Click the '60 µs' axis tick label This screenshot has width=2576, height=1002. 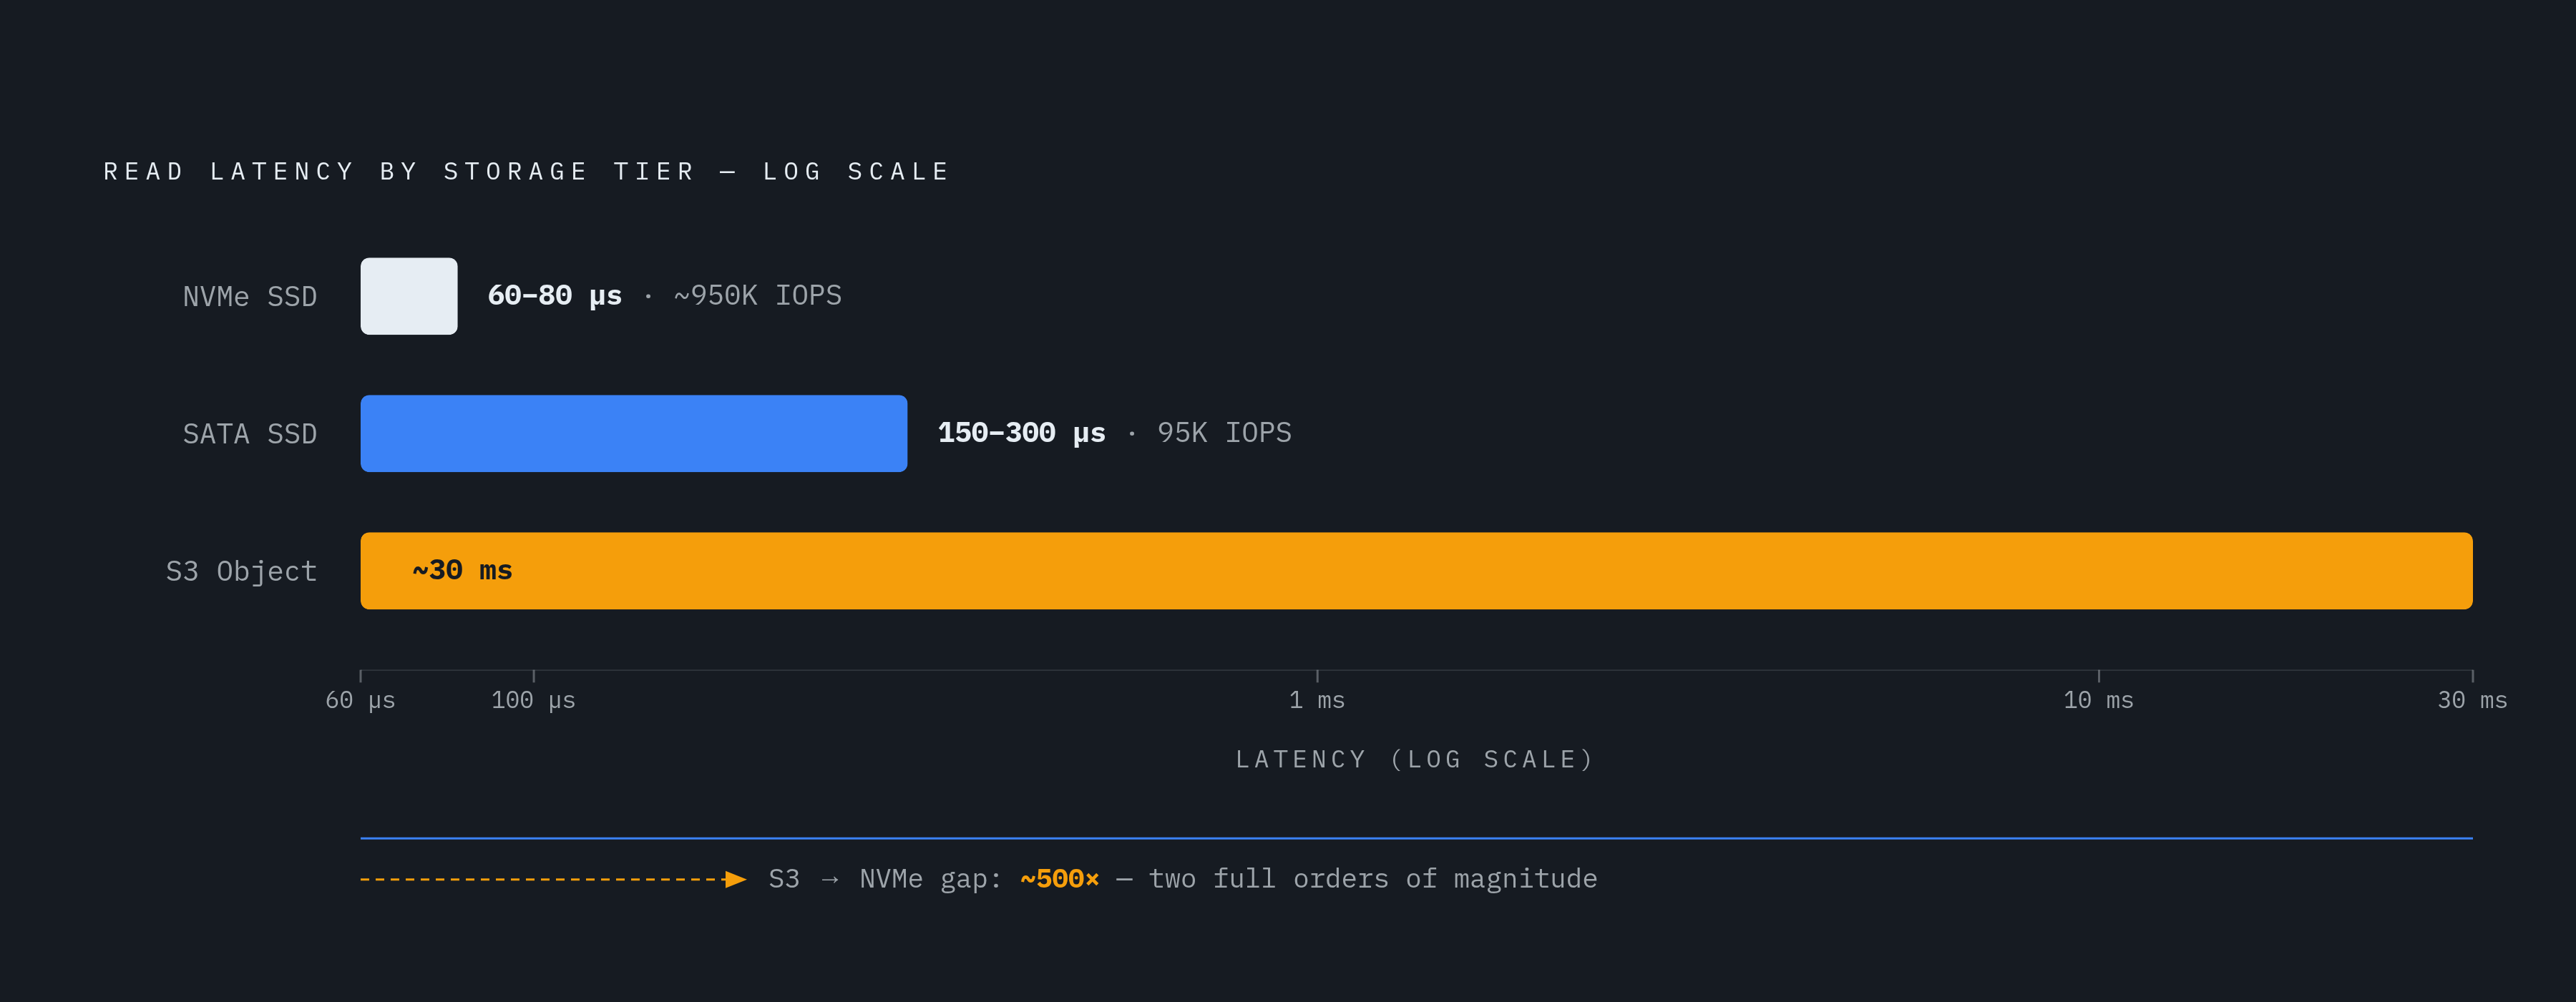(360, 700)
